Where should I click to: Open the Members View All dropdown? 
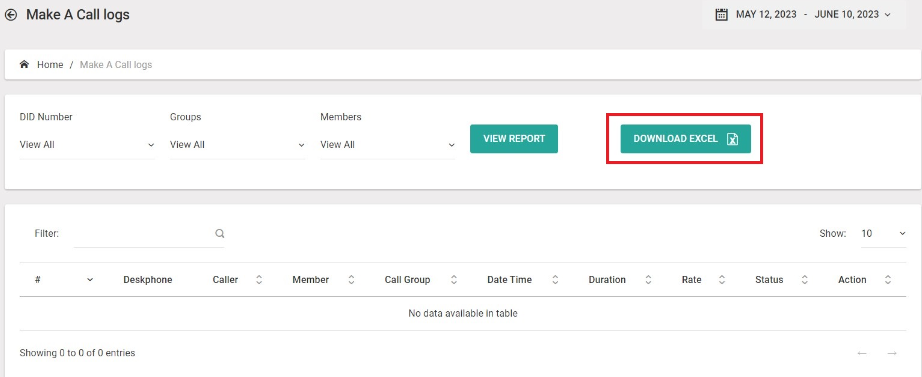(388, 145)
